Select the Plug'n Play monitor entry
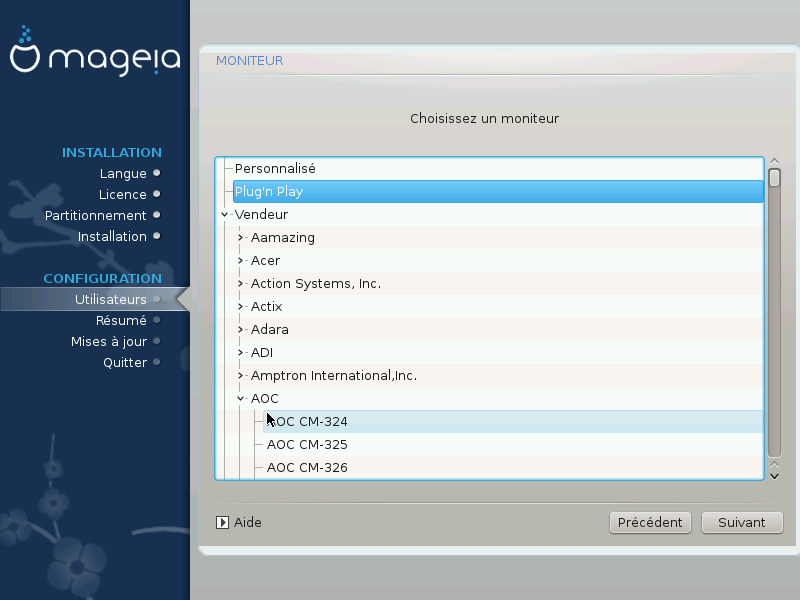The height and width of the screenshot is (600, 800). pyautogui.click(x=498, y=192)
